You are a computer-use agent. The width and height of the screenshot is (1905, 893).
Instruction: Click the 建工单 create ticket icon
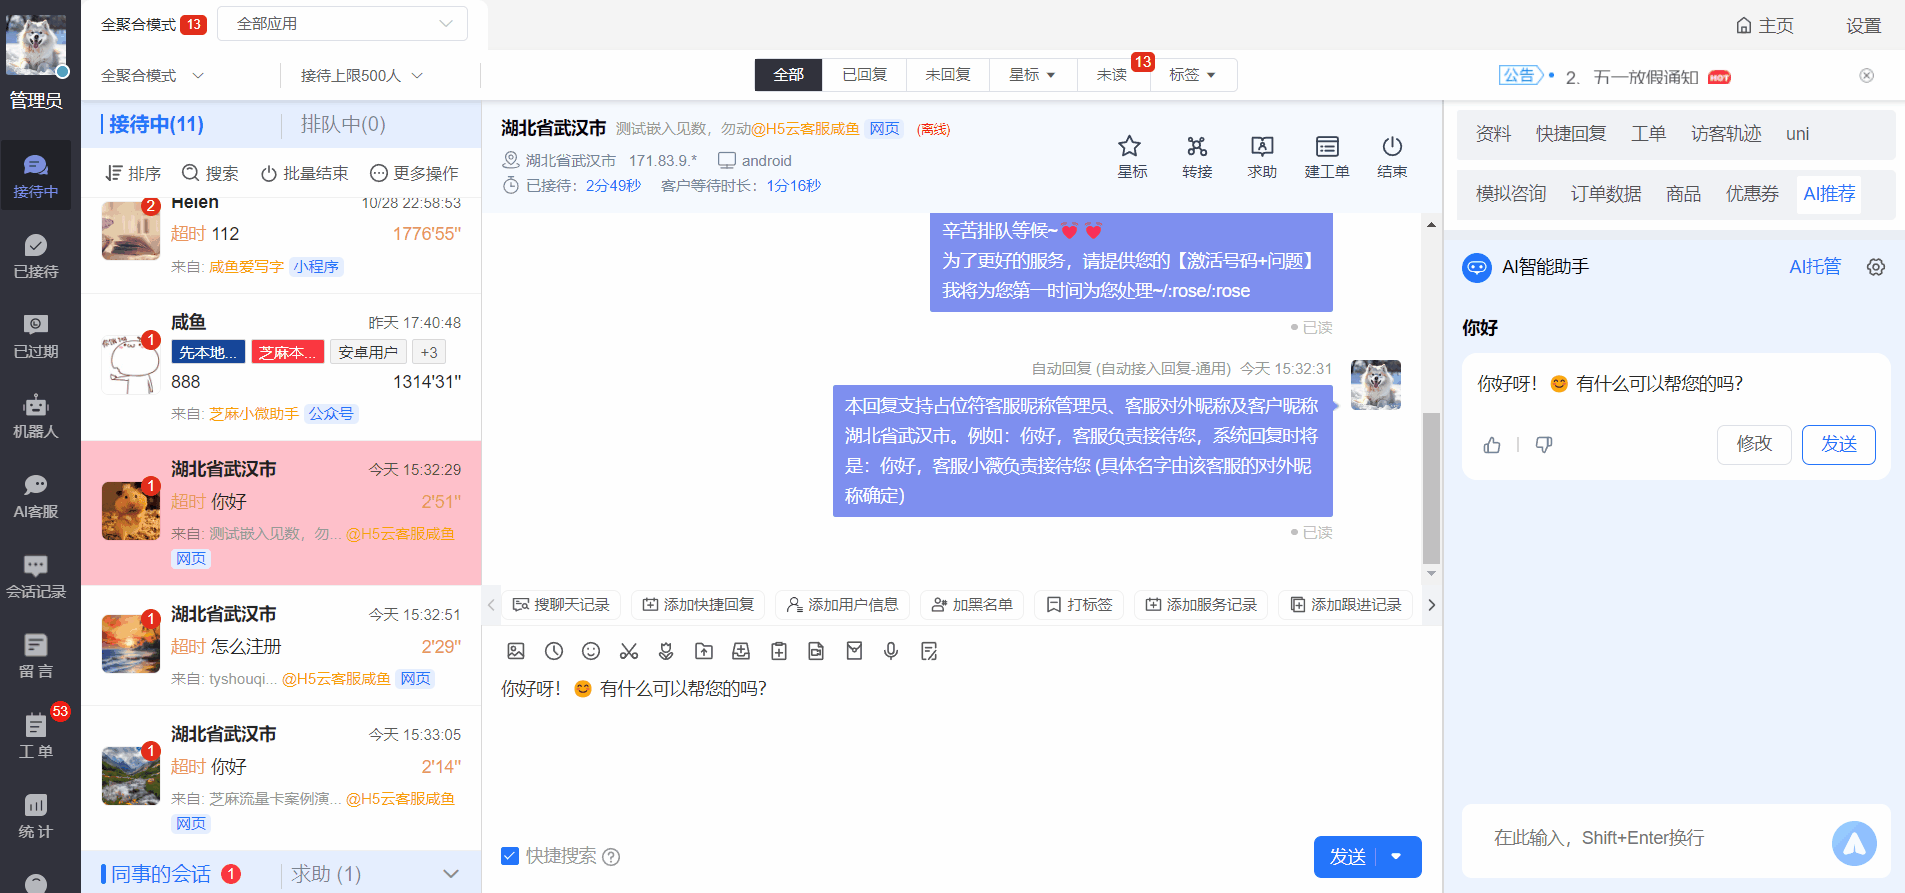tap(1327, 157)
